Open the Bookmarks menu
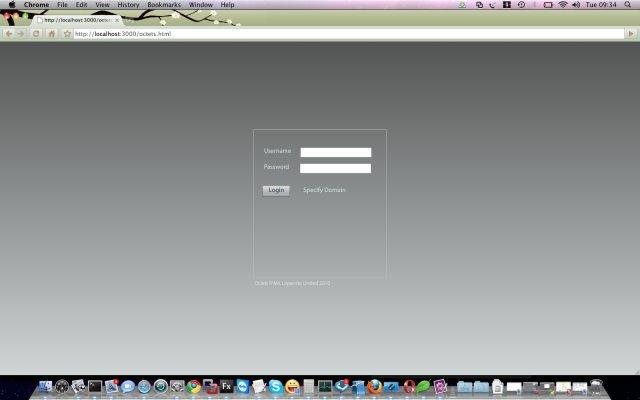640x400 pixels. (x=164, y=4)
